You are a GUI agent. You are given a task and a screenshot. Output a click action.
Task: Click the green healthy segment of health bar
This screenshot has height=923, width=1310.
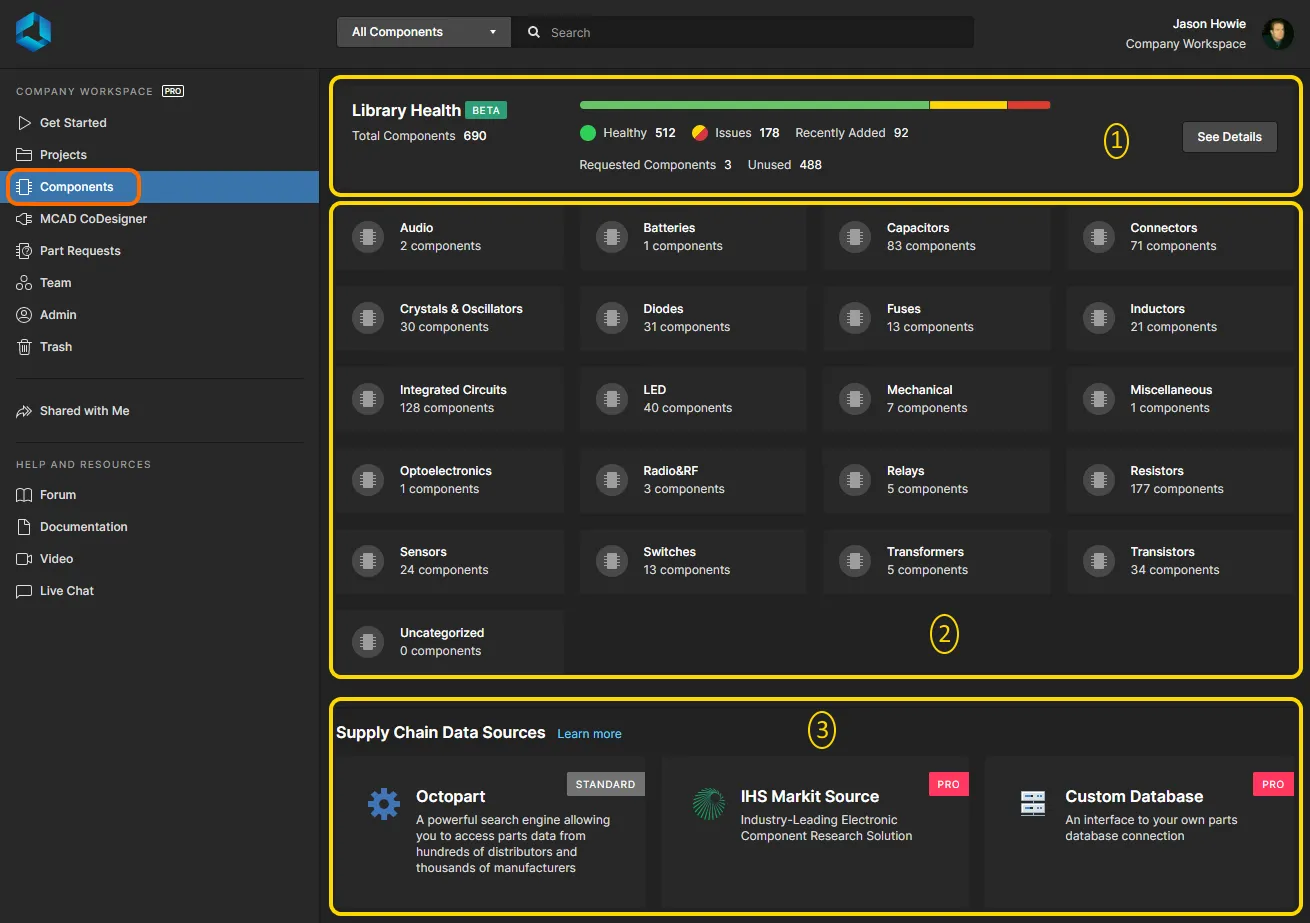click(754, 105)
